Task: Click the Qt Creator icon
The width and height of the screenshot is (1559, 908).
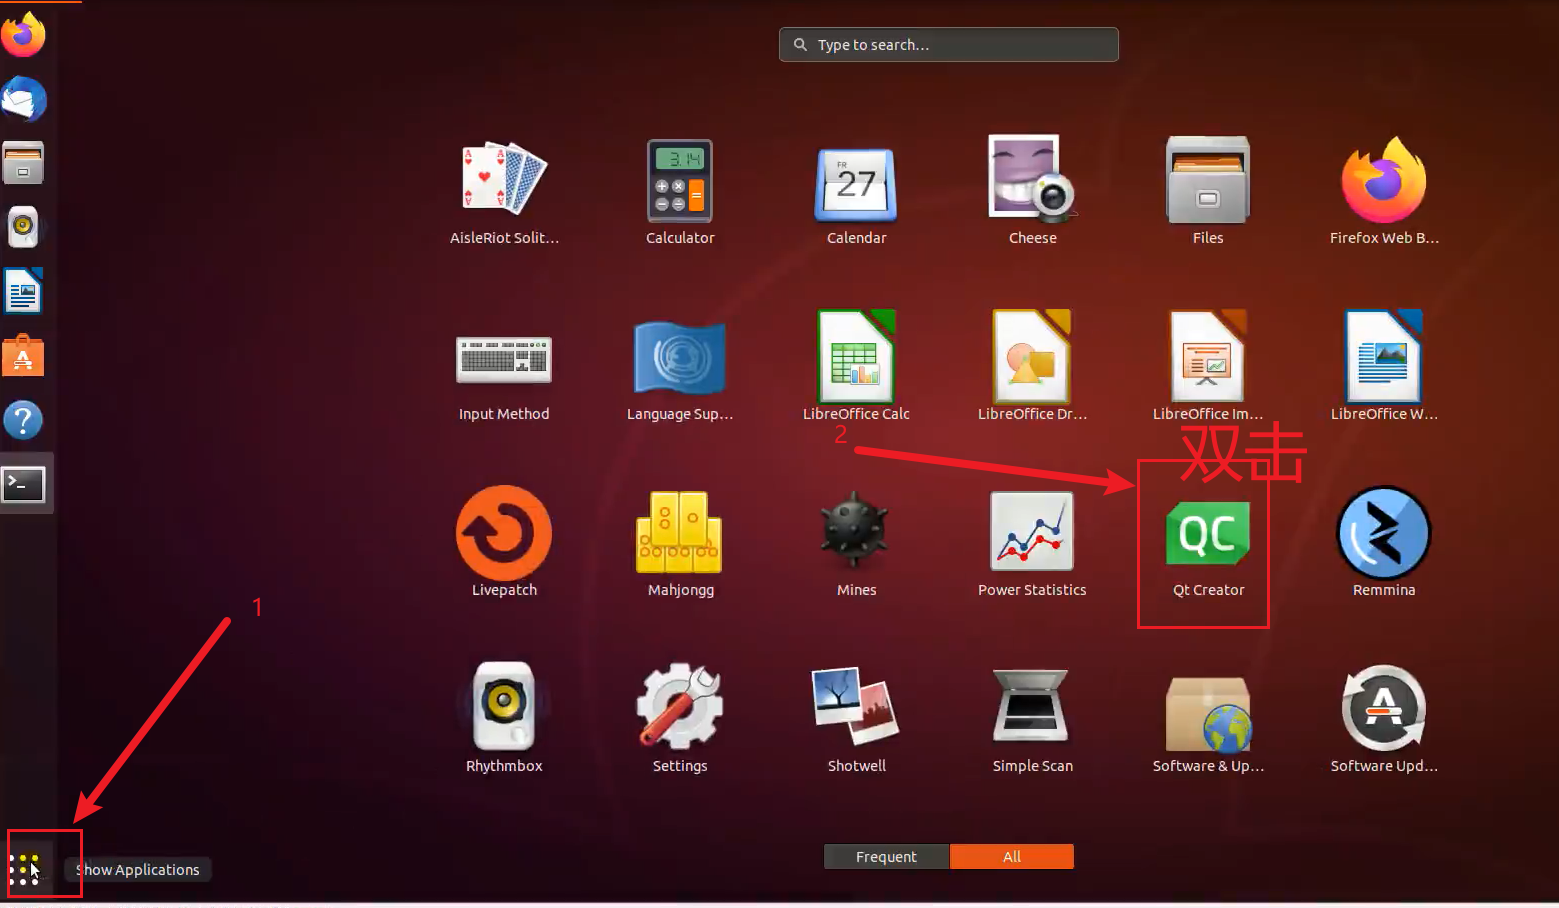Action: [1208, 533]
